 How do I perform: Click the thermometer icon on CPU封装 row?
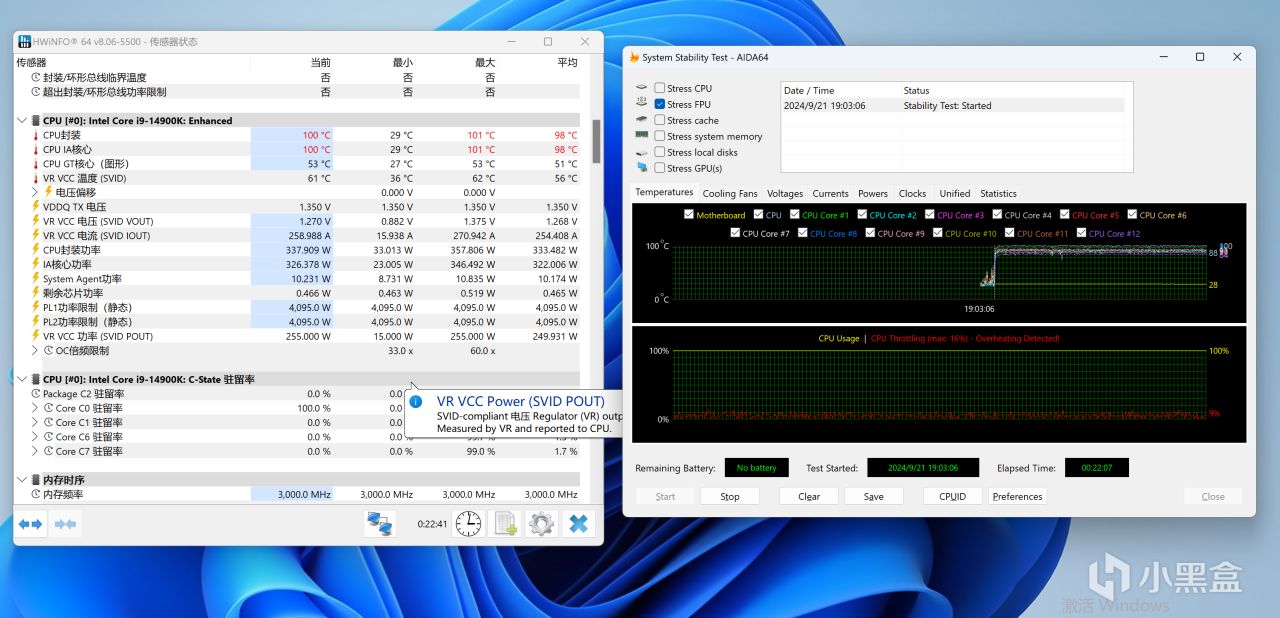[36, 135]
